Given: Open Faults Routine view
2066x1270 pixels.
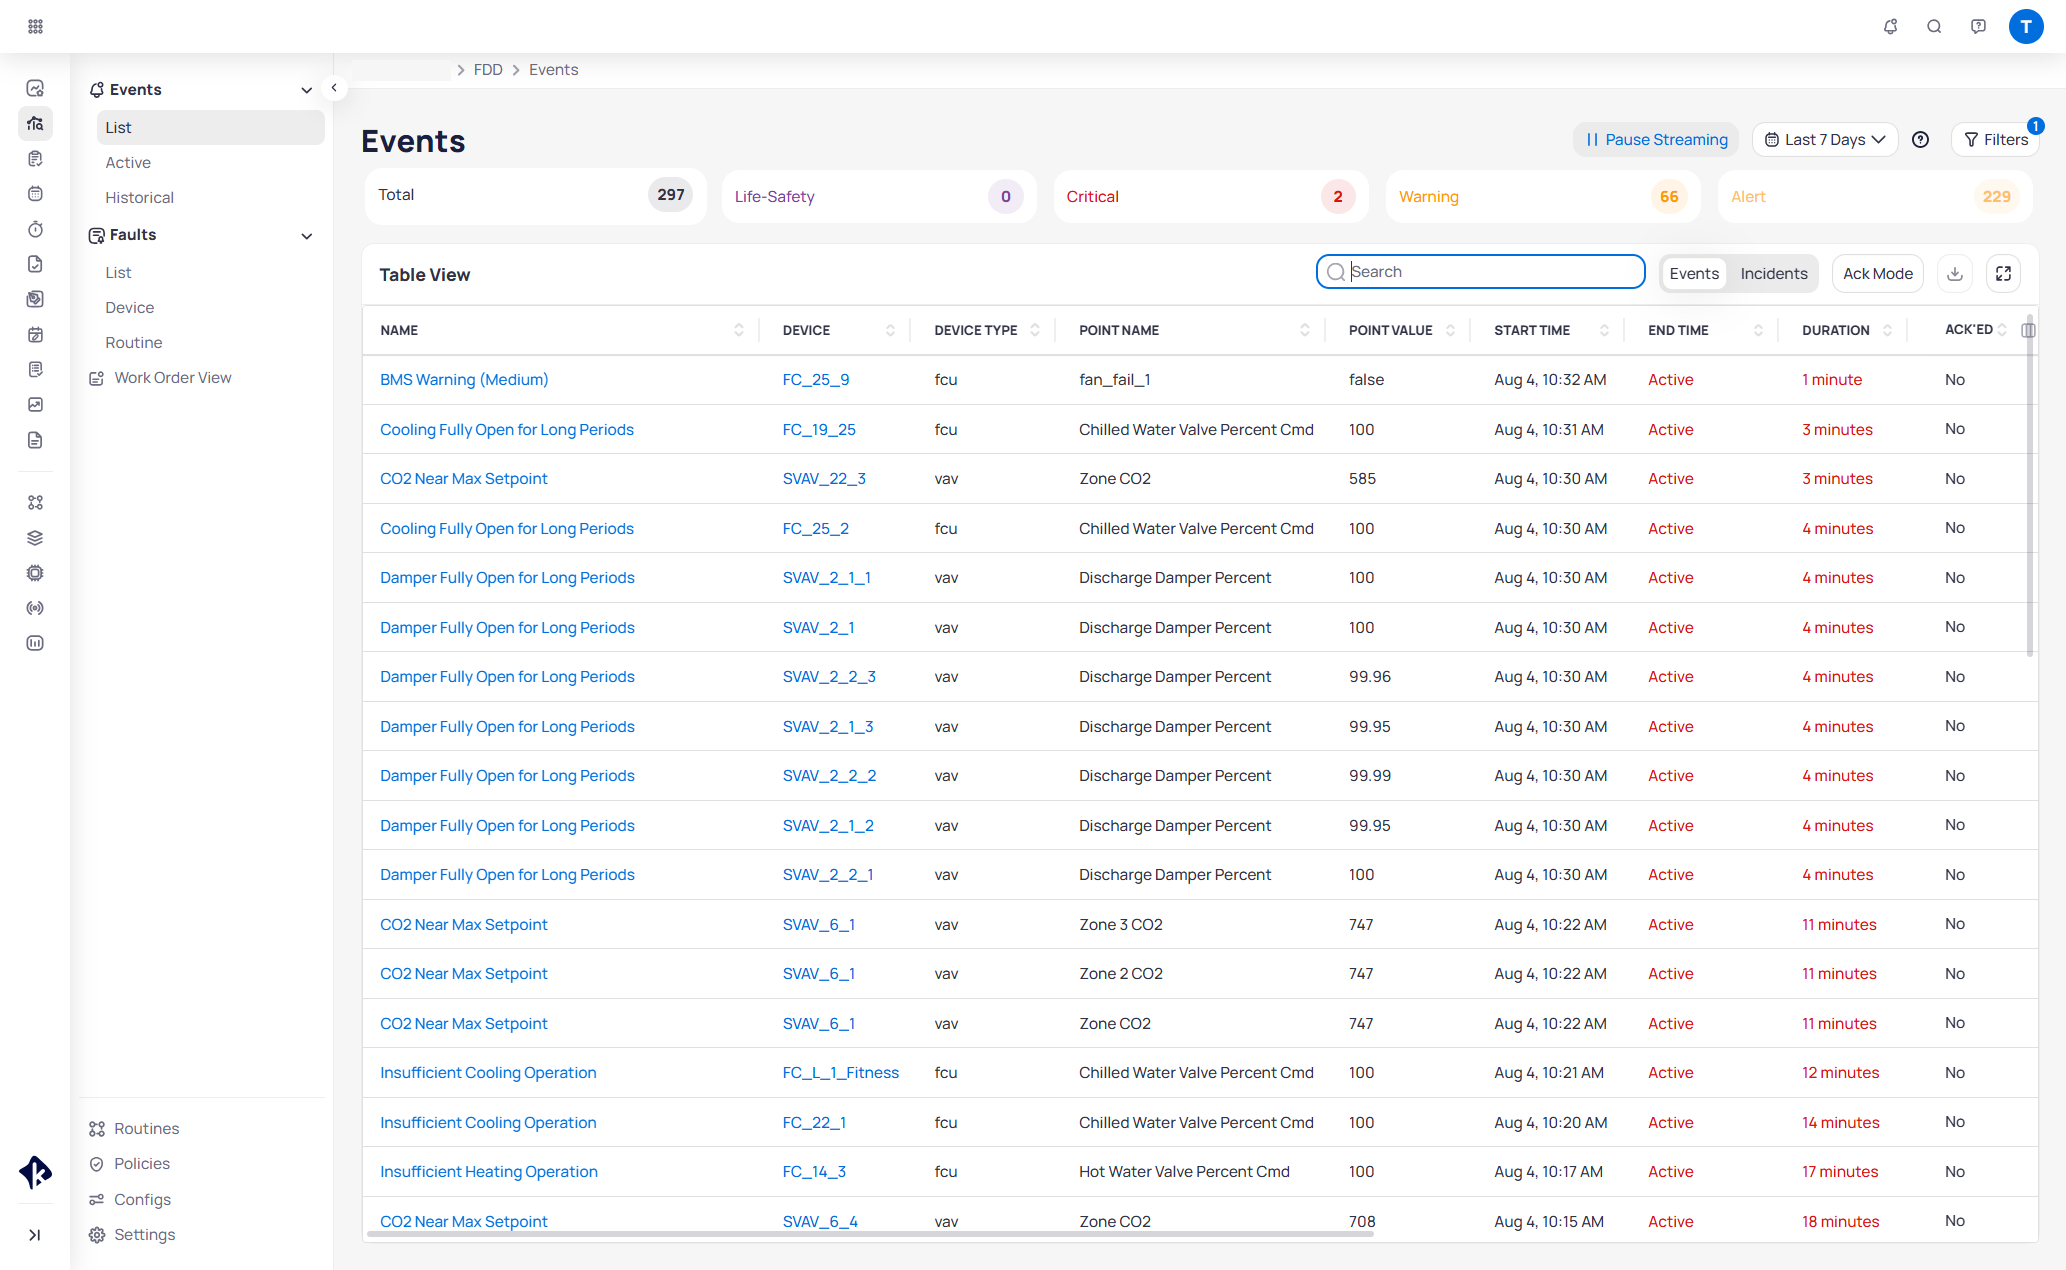Looking at the screenshot, I should point(133,343).
